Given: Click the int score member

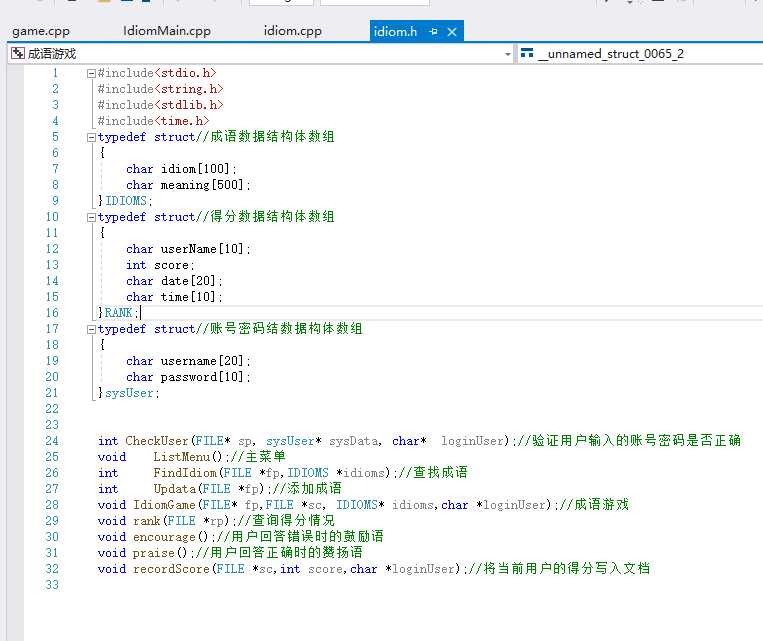Looking at the screenshot, I should click(x=160, y=265).
